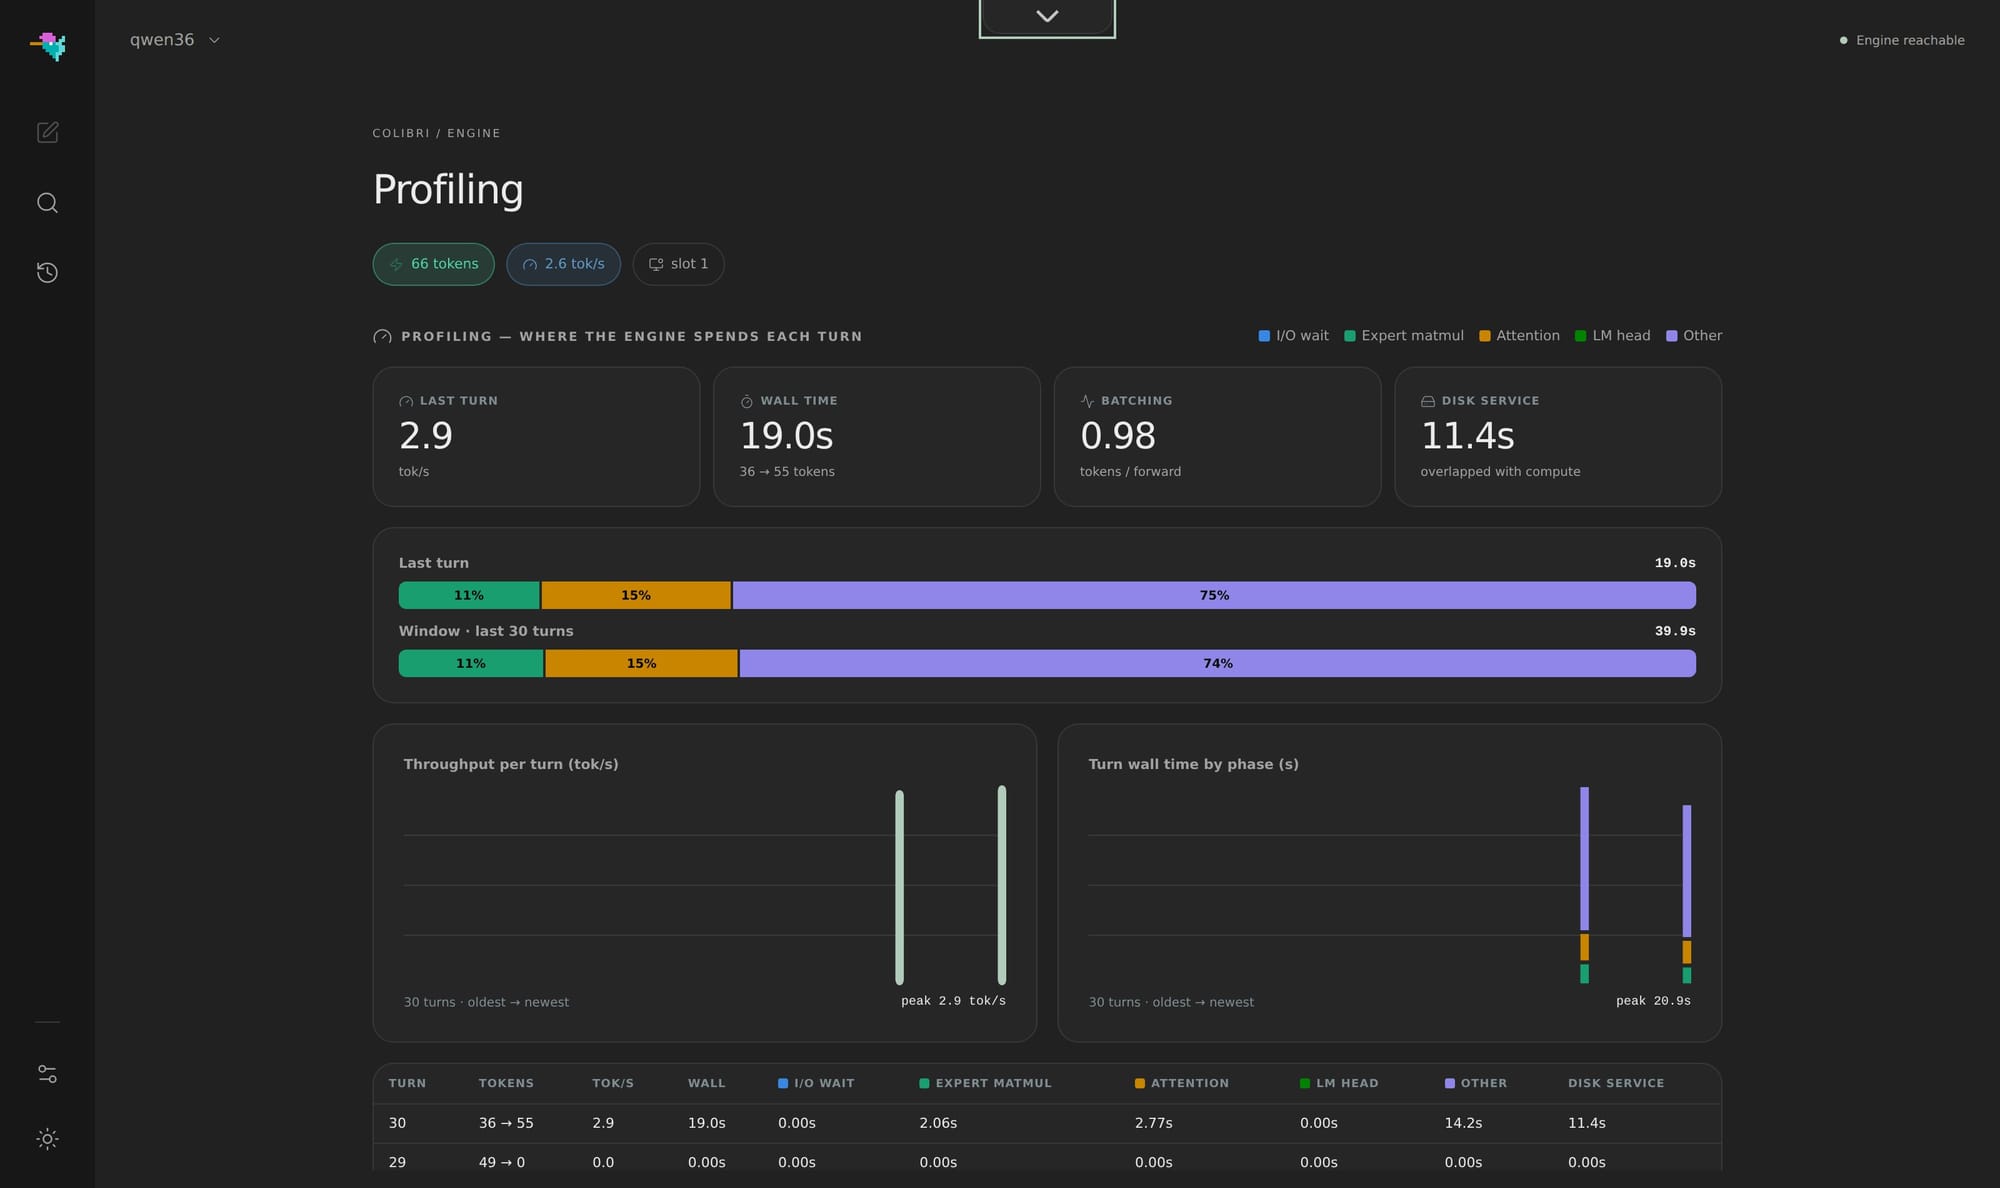The width and height of the screenshot is (2000, 1188).
Task: Click the 'peak 2.9 tok/s' label
Action: click(x=953, y=1001)
